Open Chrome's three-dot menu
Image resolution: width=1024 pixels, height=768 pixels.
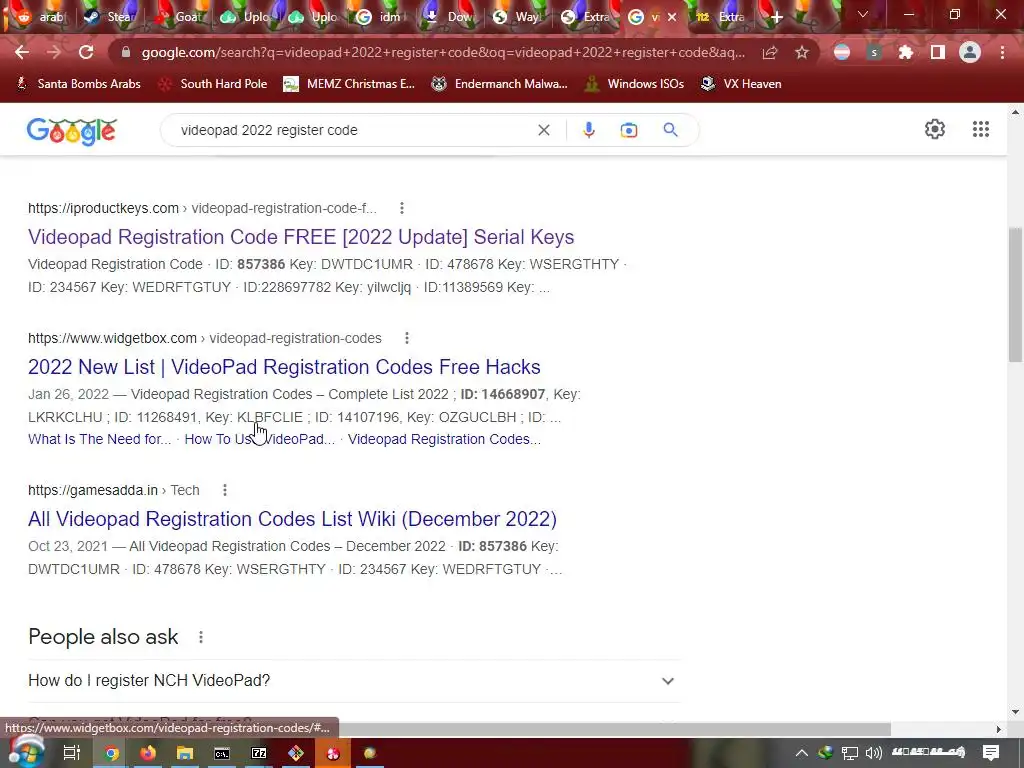click(1002, 53)
